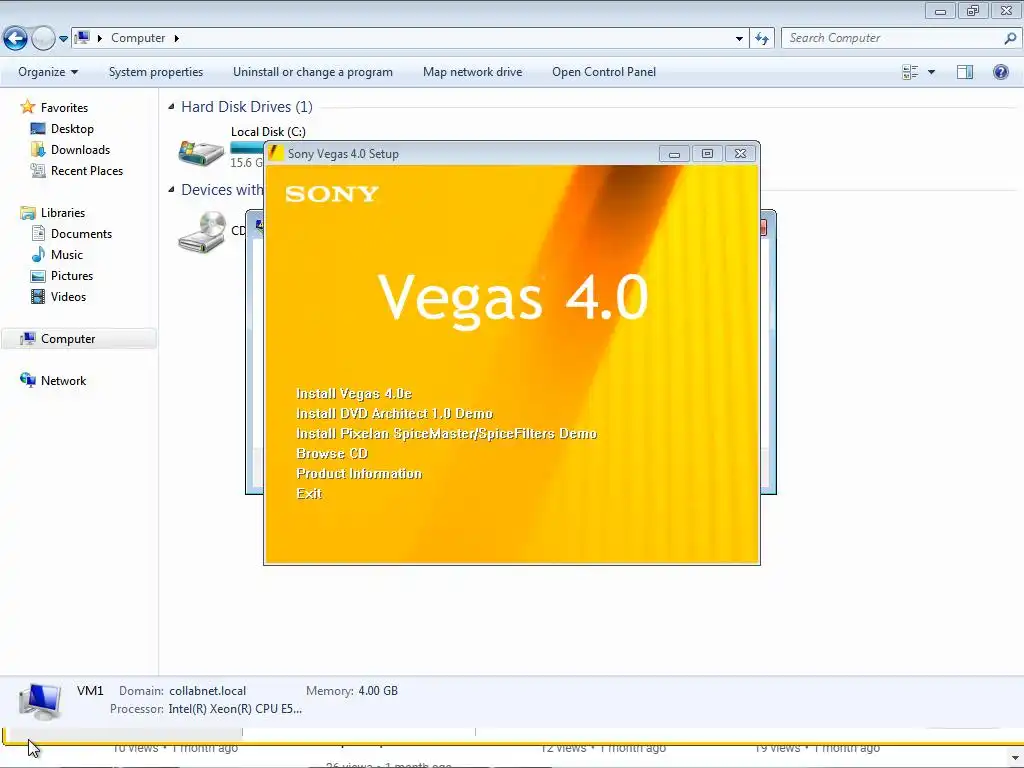Click Browse CD in setup
Viewport: 1024px width, 768px height.
[332, 453]
